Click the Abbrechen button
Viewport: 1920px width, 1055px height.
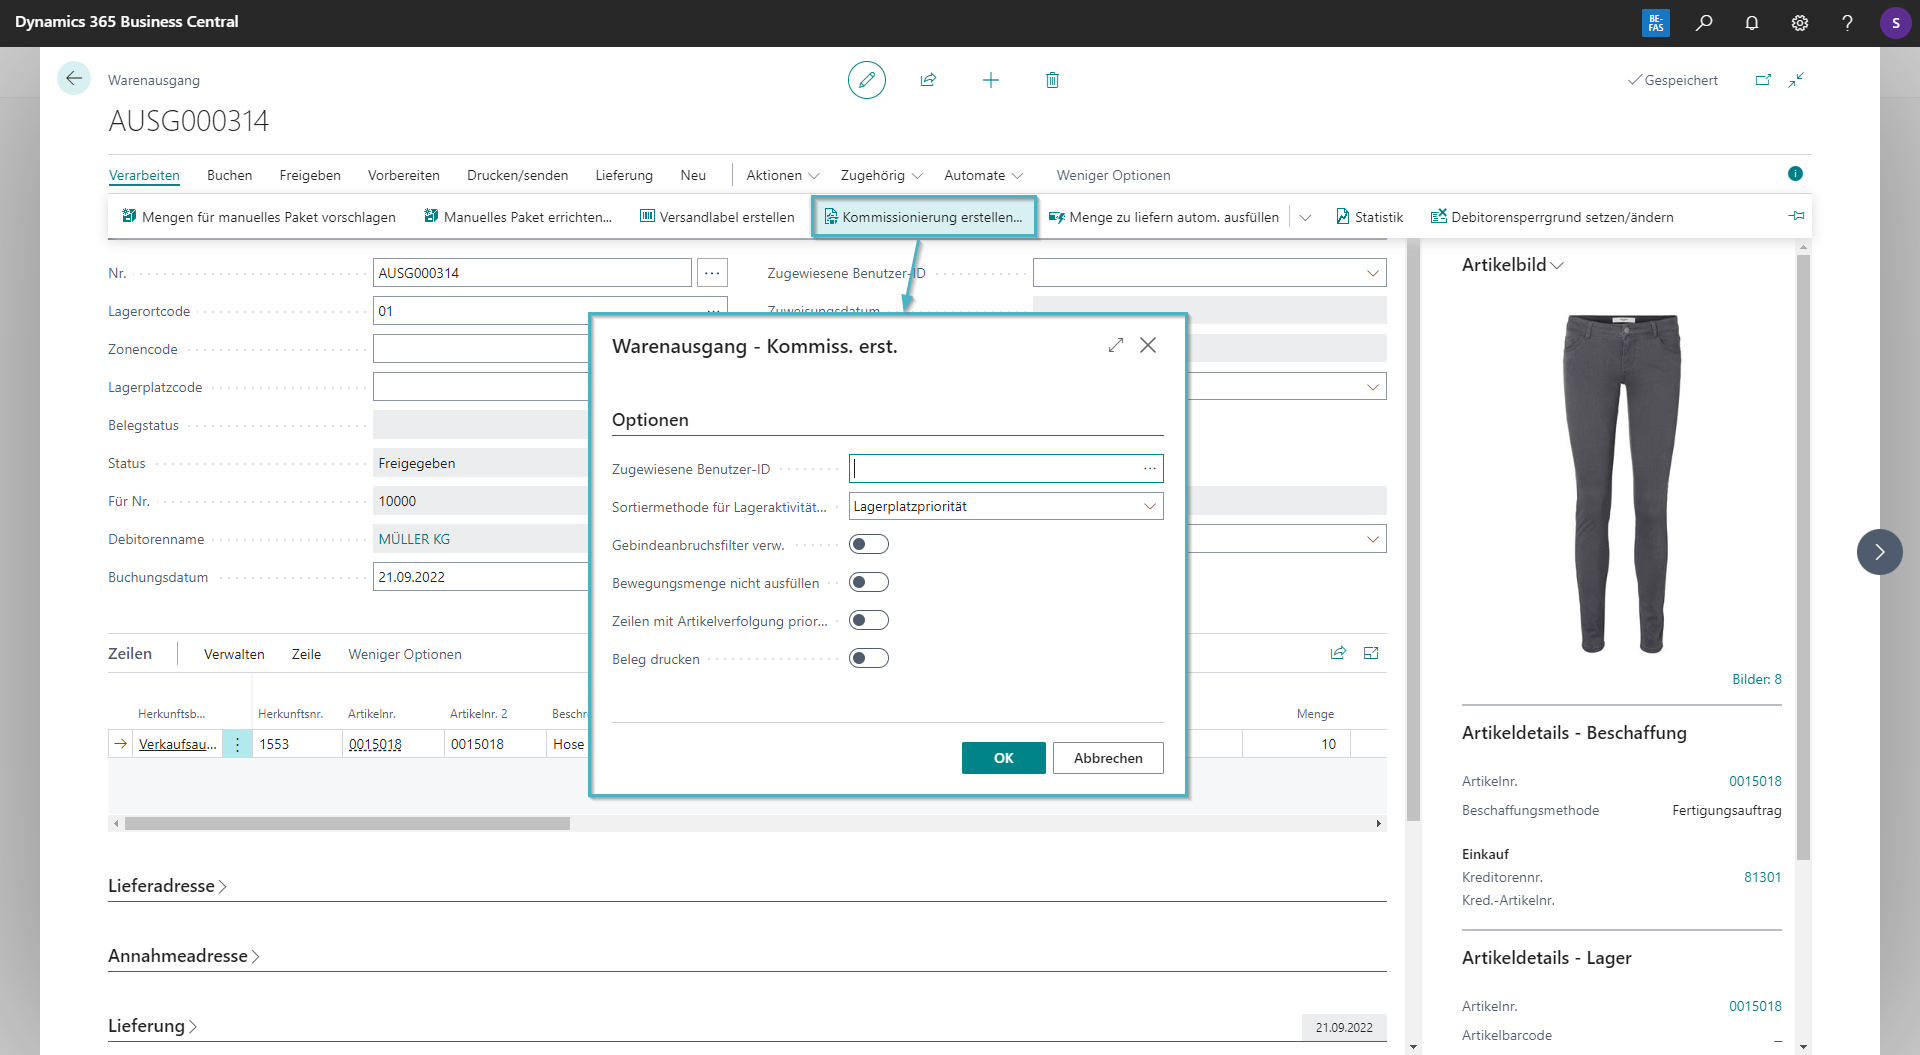1108,758
